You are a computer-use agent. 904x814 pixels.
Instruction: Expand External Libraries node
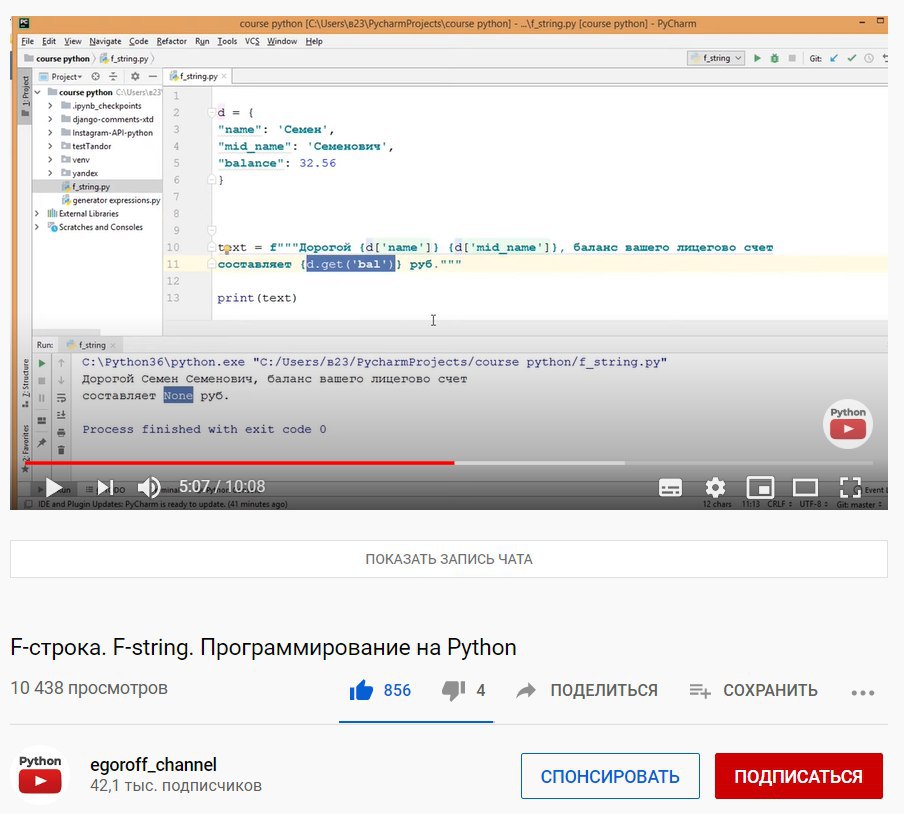[x=37, y=213]
